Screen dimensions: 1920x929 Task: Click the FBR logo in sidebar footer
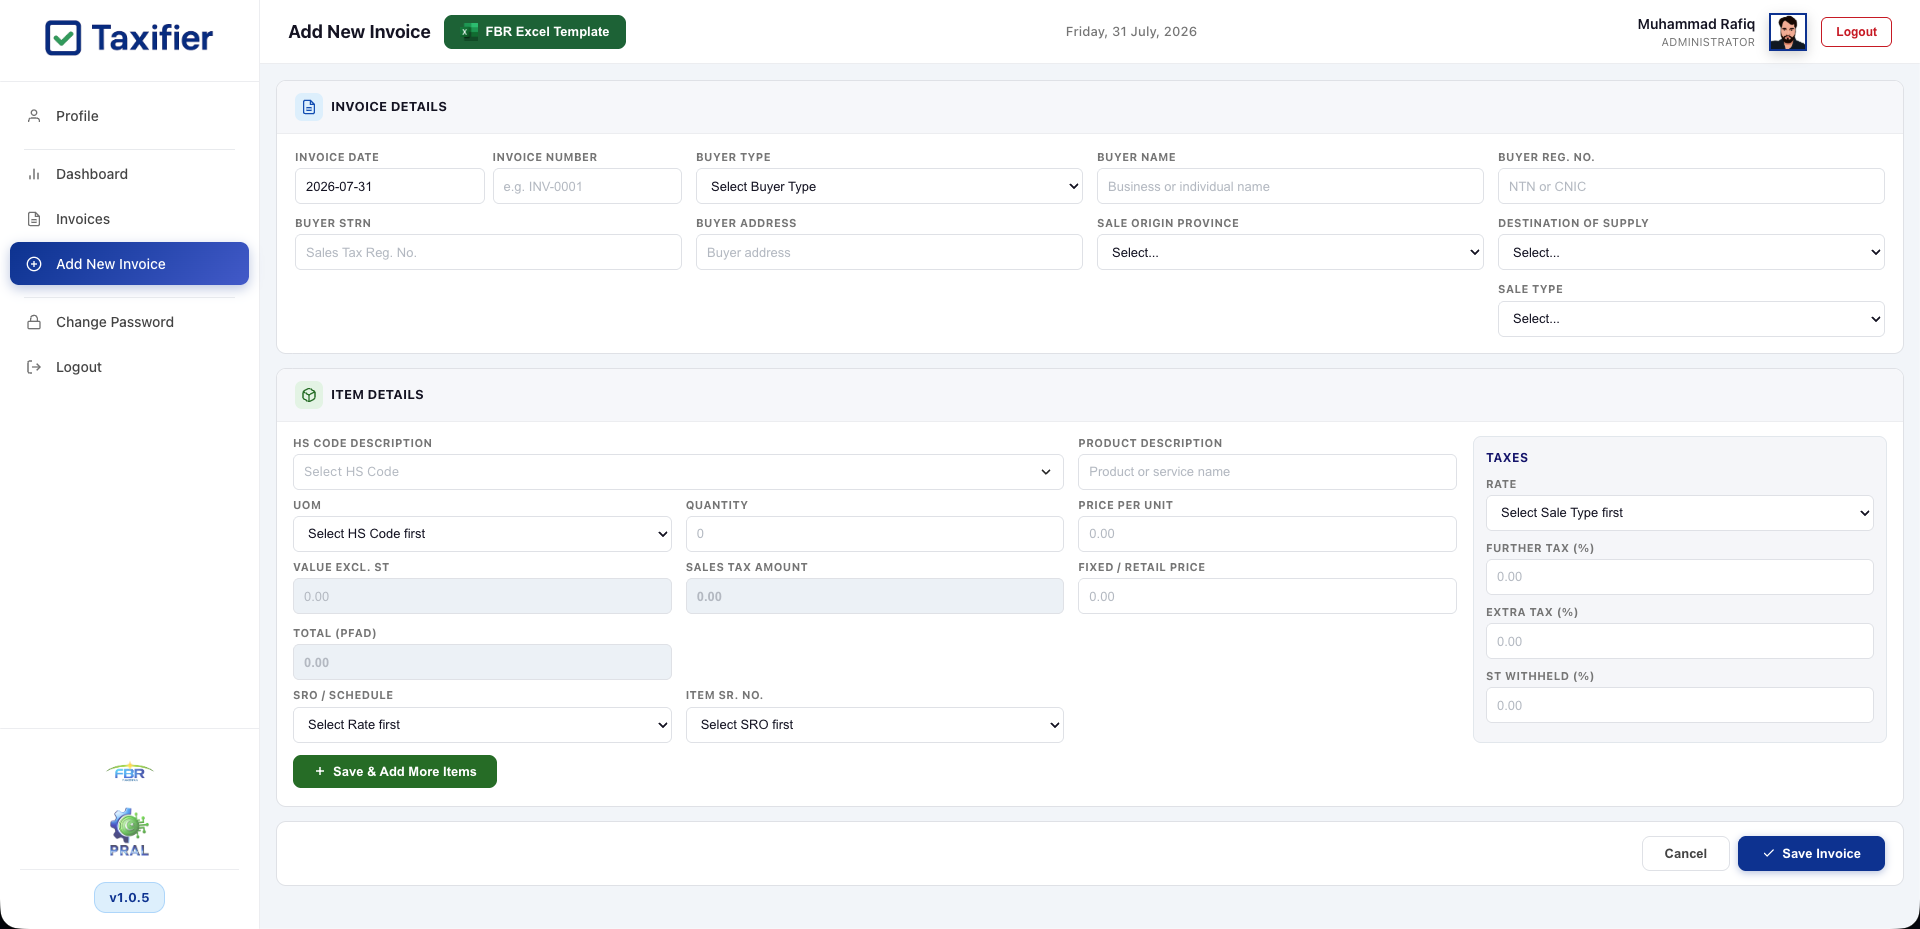click(x=130, y=772)
